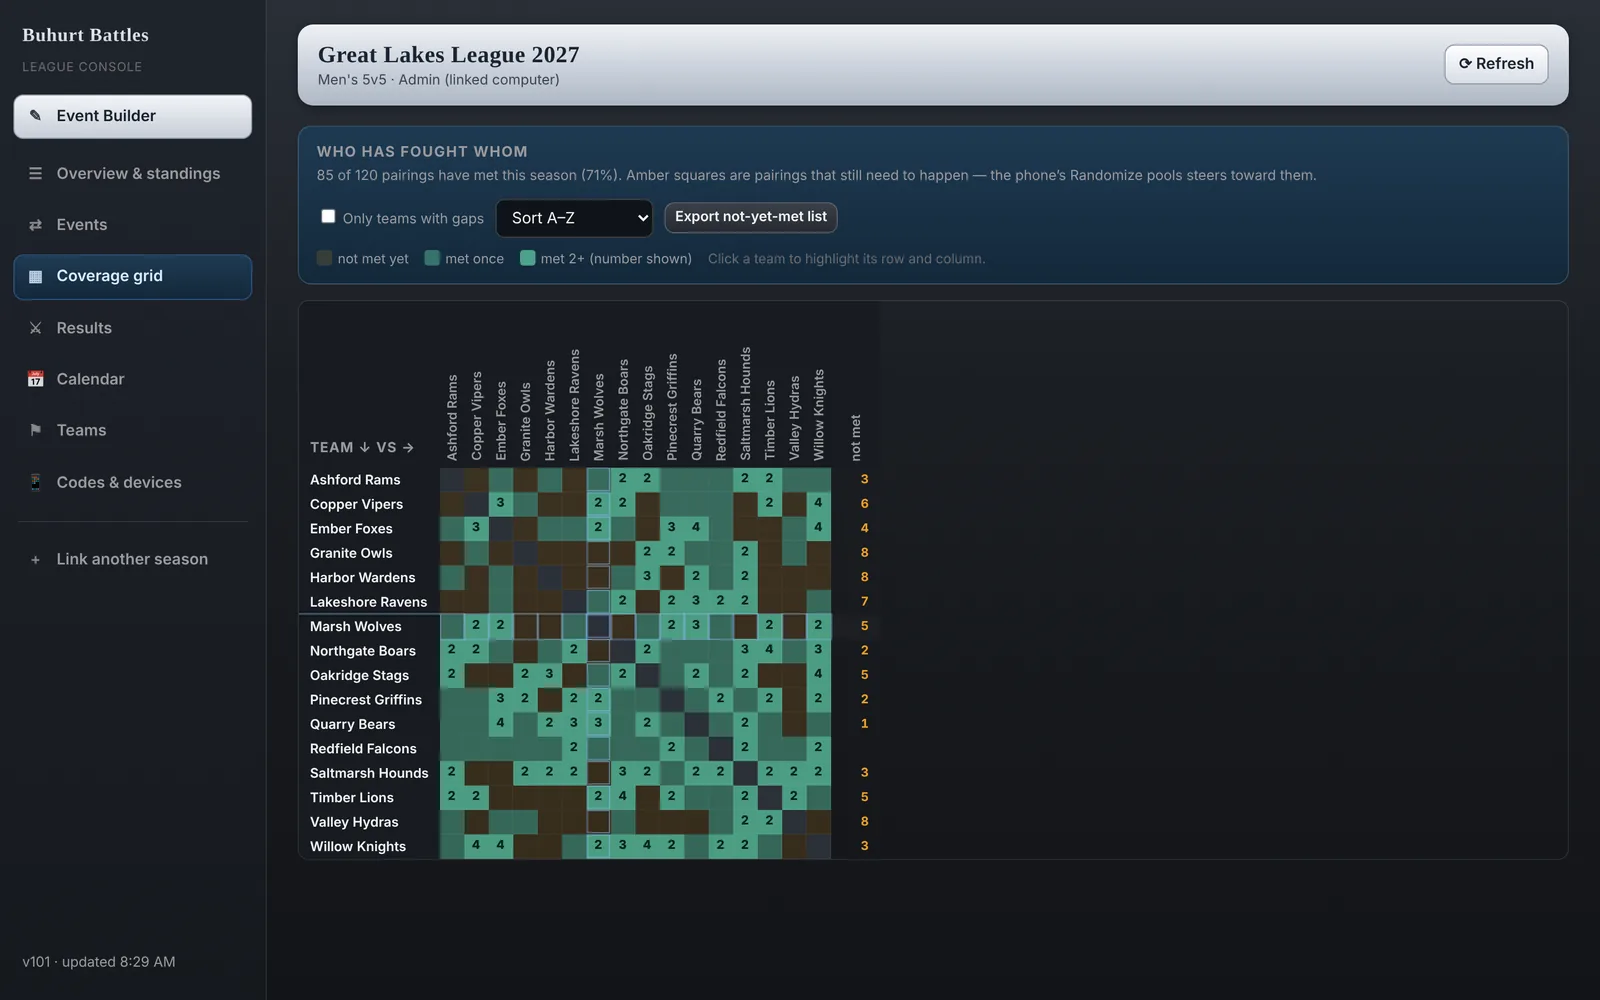Click the Valley Hydras row label
The height and width of the screenshot is (1000, 1600).
click(354, 822)
